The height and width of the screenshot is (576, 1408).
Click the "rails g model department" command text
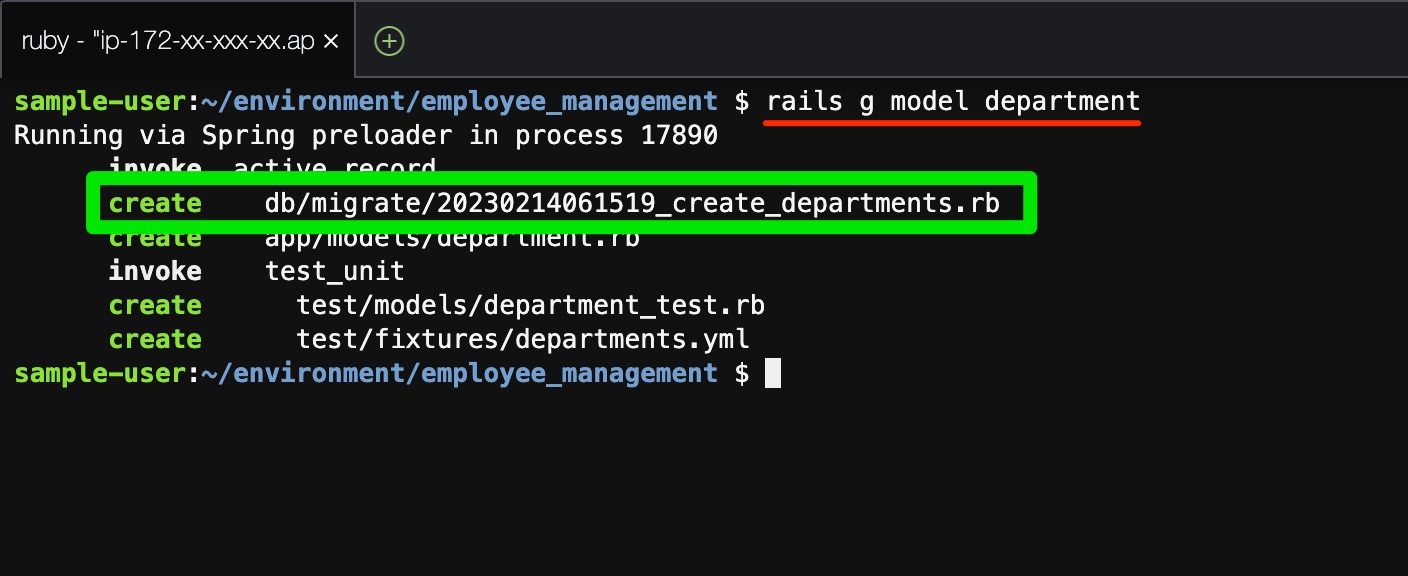[953, 102]
